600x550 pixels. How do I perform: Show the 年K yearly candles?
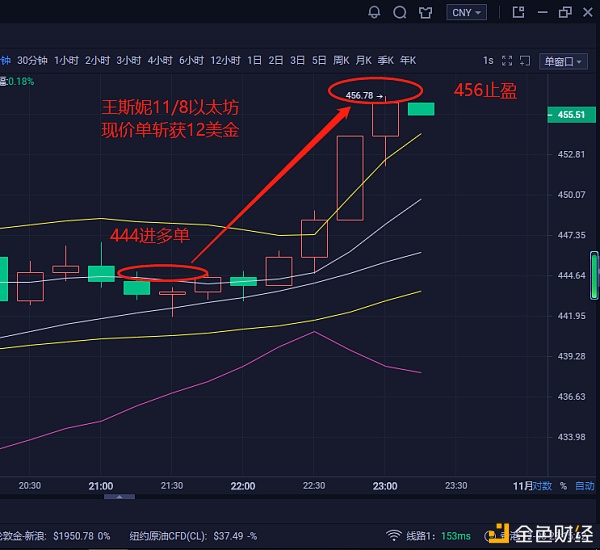[408, 60]
